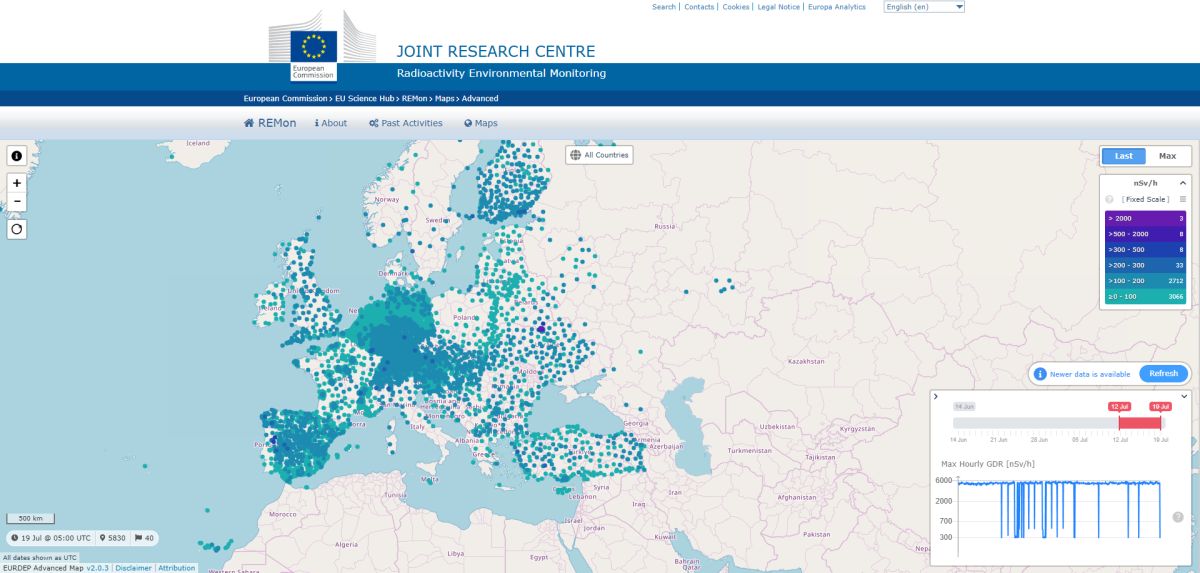Click the Maps breadcrumb link
Image resolution: width=1200 pixels, height=573 pixels.
tap(445, 98)
